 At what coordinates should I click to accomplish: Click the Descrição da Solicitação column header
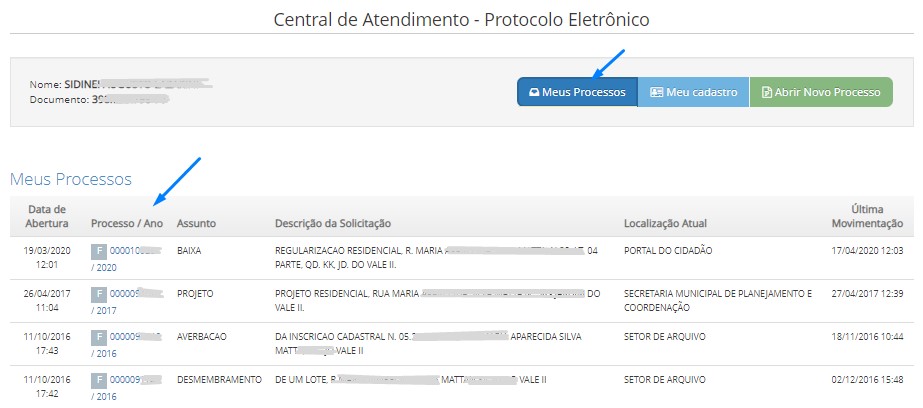(332, 222)
